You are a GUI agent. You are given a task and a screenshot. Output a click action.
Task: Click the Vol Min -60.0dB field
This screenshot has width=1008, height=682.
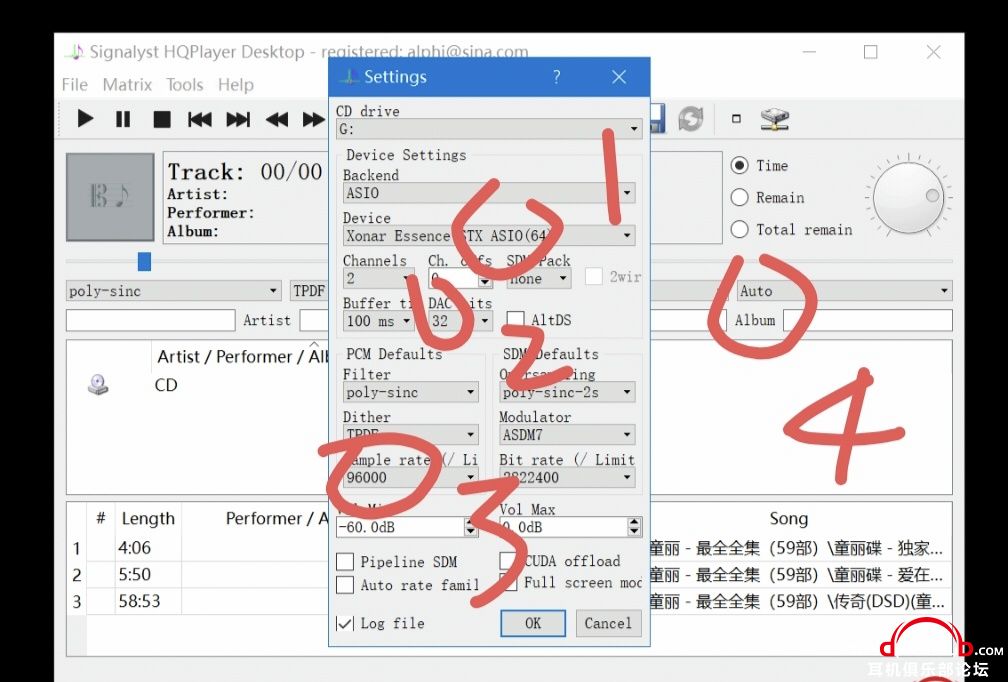tap(400, 527)
